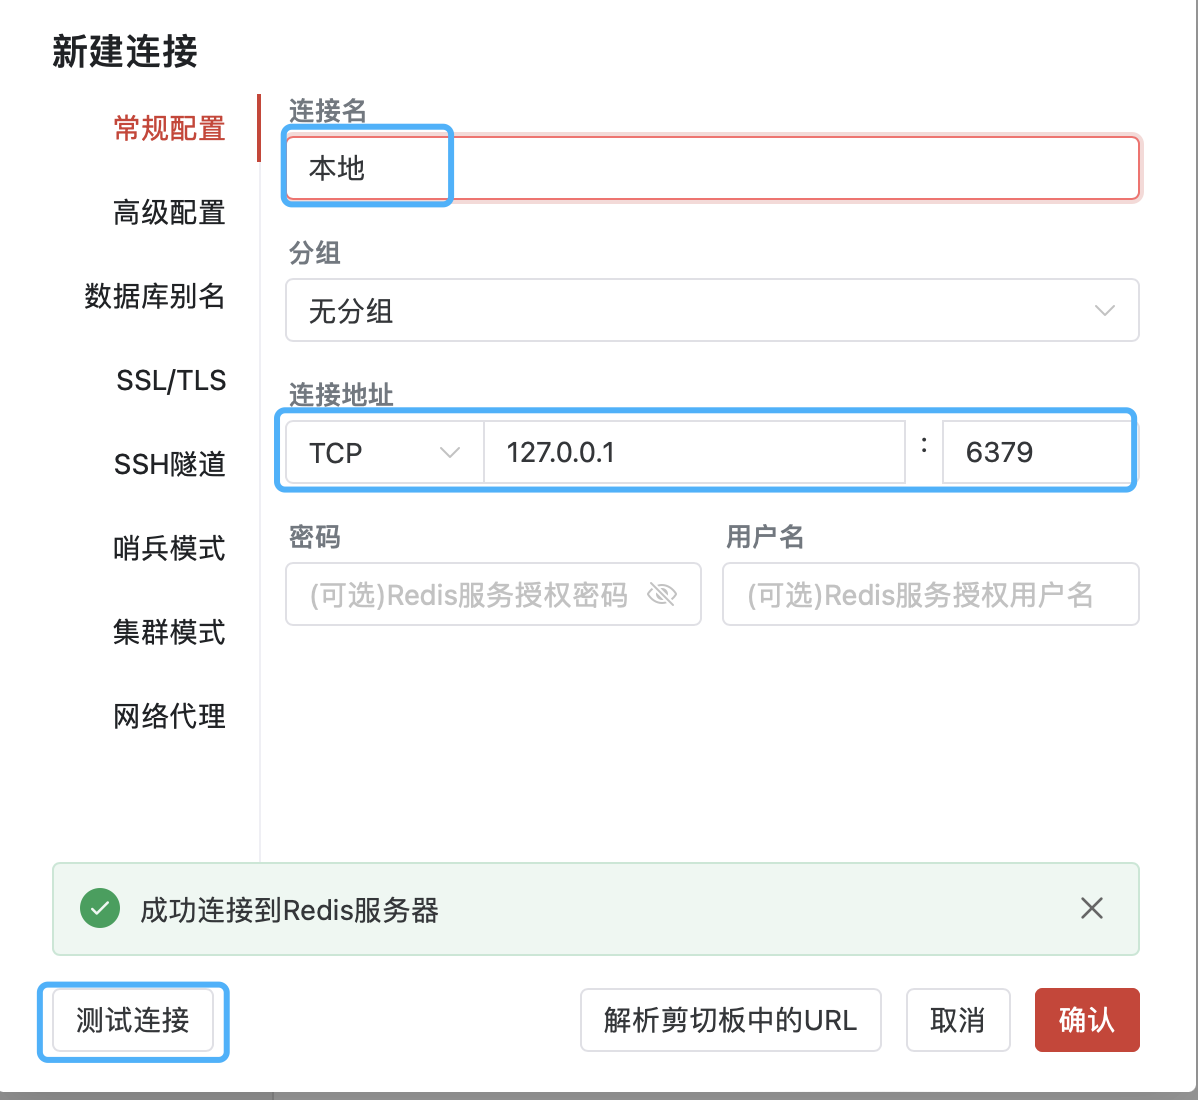The width and height of the screenshot is (1198, 1100).
Task: Switch to 集群模式 tab
Action: [x=169, y=632]
